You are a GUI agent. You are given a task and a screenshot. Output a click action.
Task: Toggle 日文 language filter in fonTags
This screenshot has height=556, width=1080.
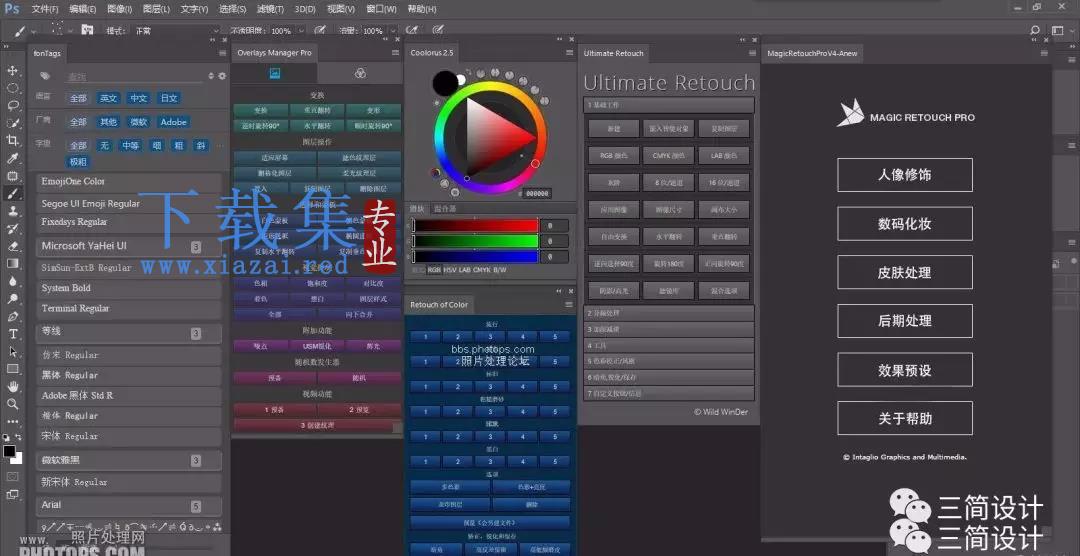[x=169, y=99]
